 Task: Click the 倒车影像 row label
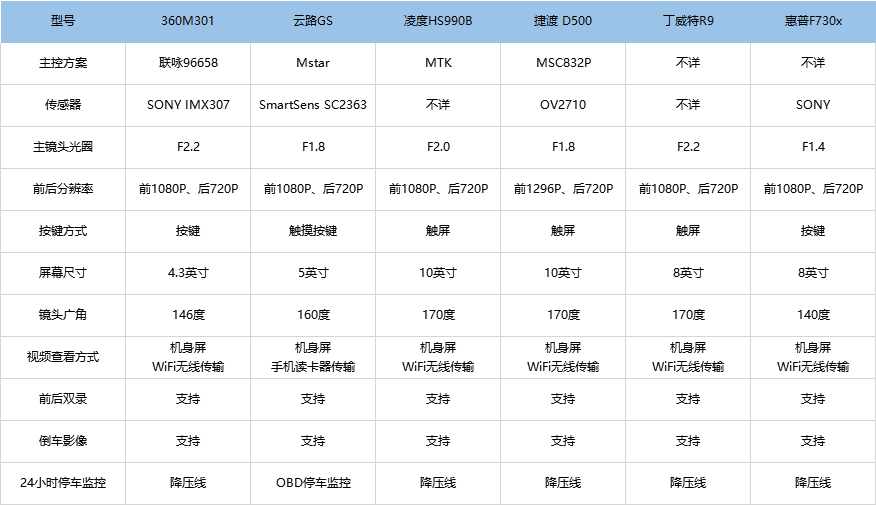click(63, 441)
